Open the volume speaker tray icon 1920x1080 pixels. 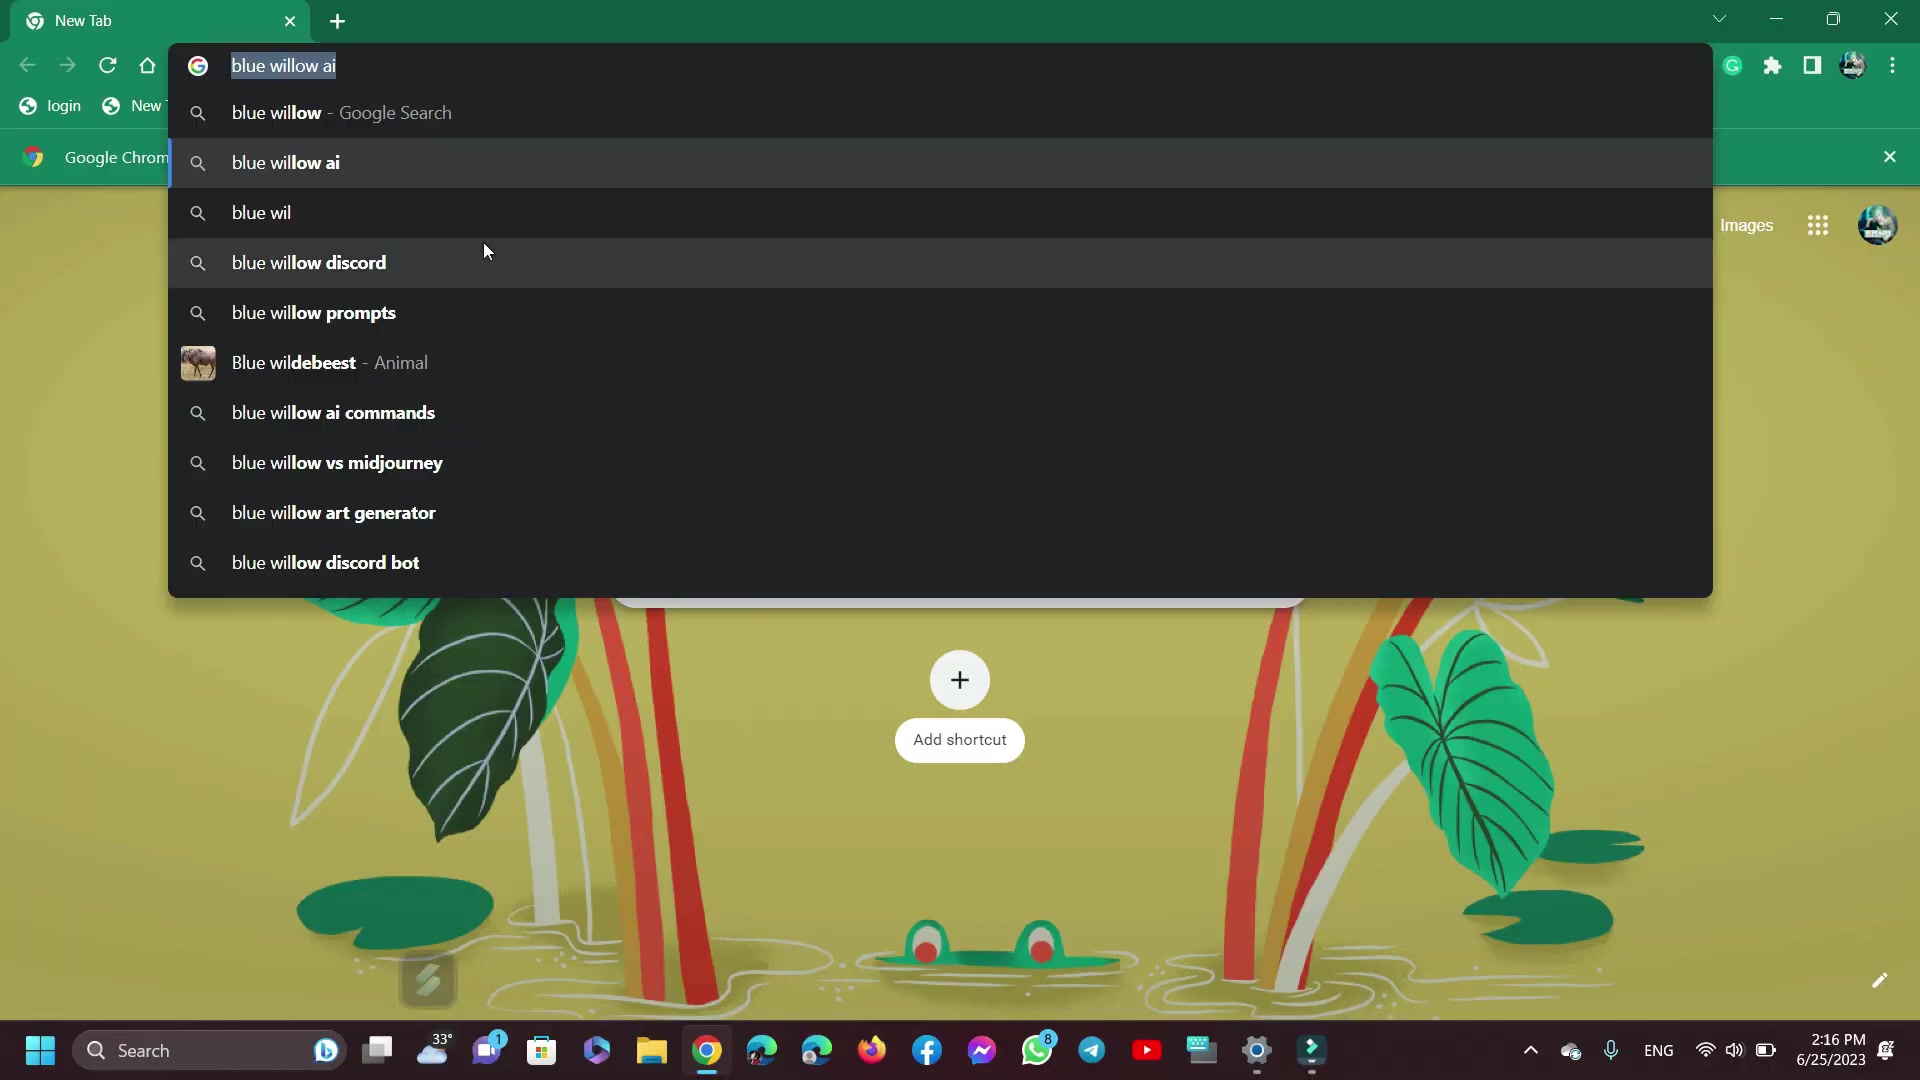(x=1735, y=1050)
